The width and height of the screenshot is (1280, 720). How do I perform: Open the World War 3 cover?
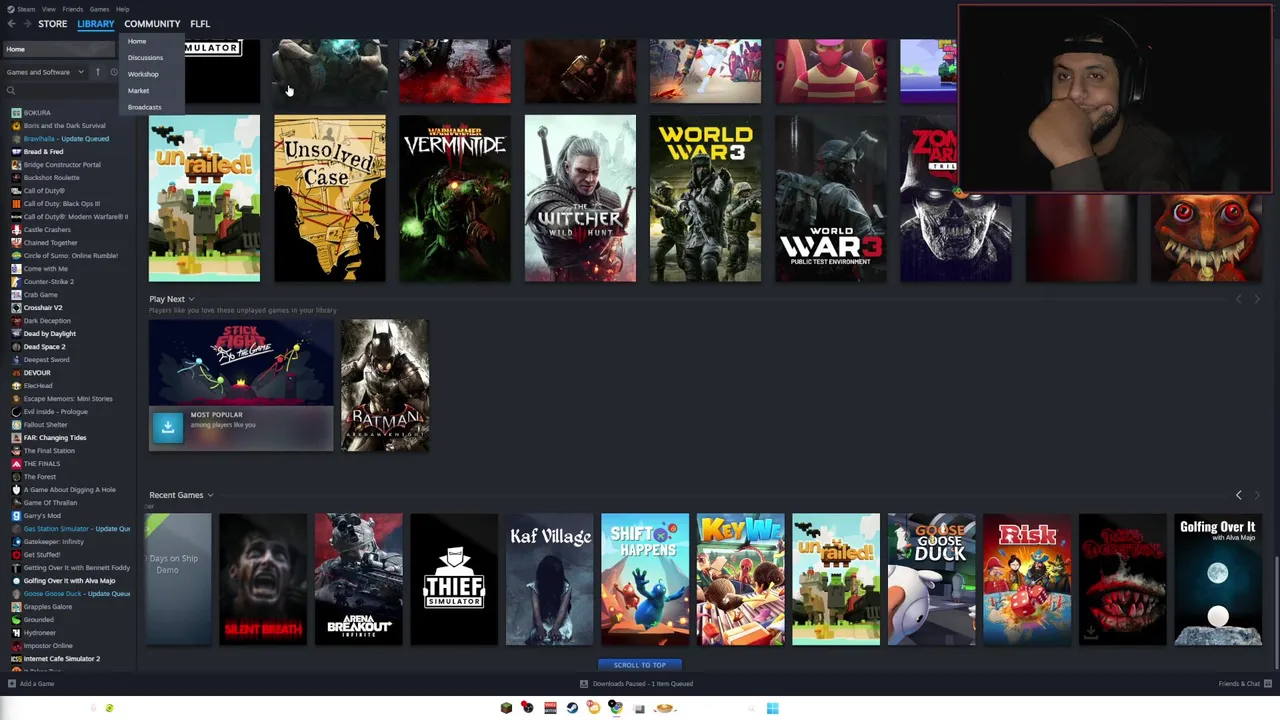click(x=706, y=198)
